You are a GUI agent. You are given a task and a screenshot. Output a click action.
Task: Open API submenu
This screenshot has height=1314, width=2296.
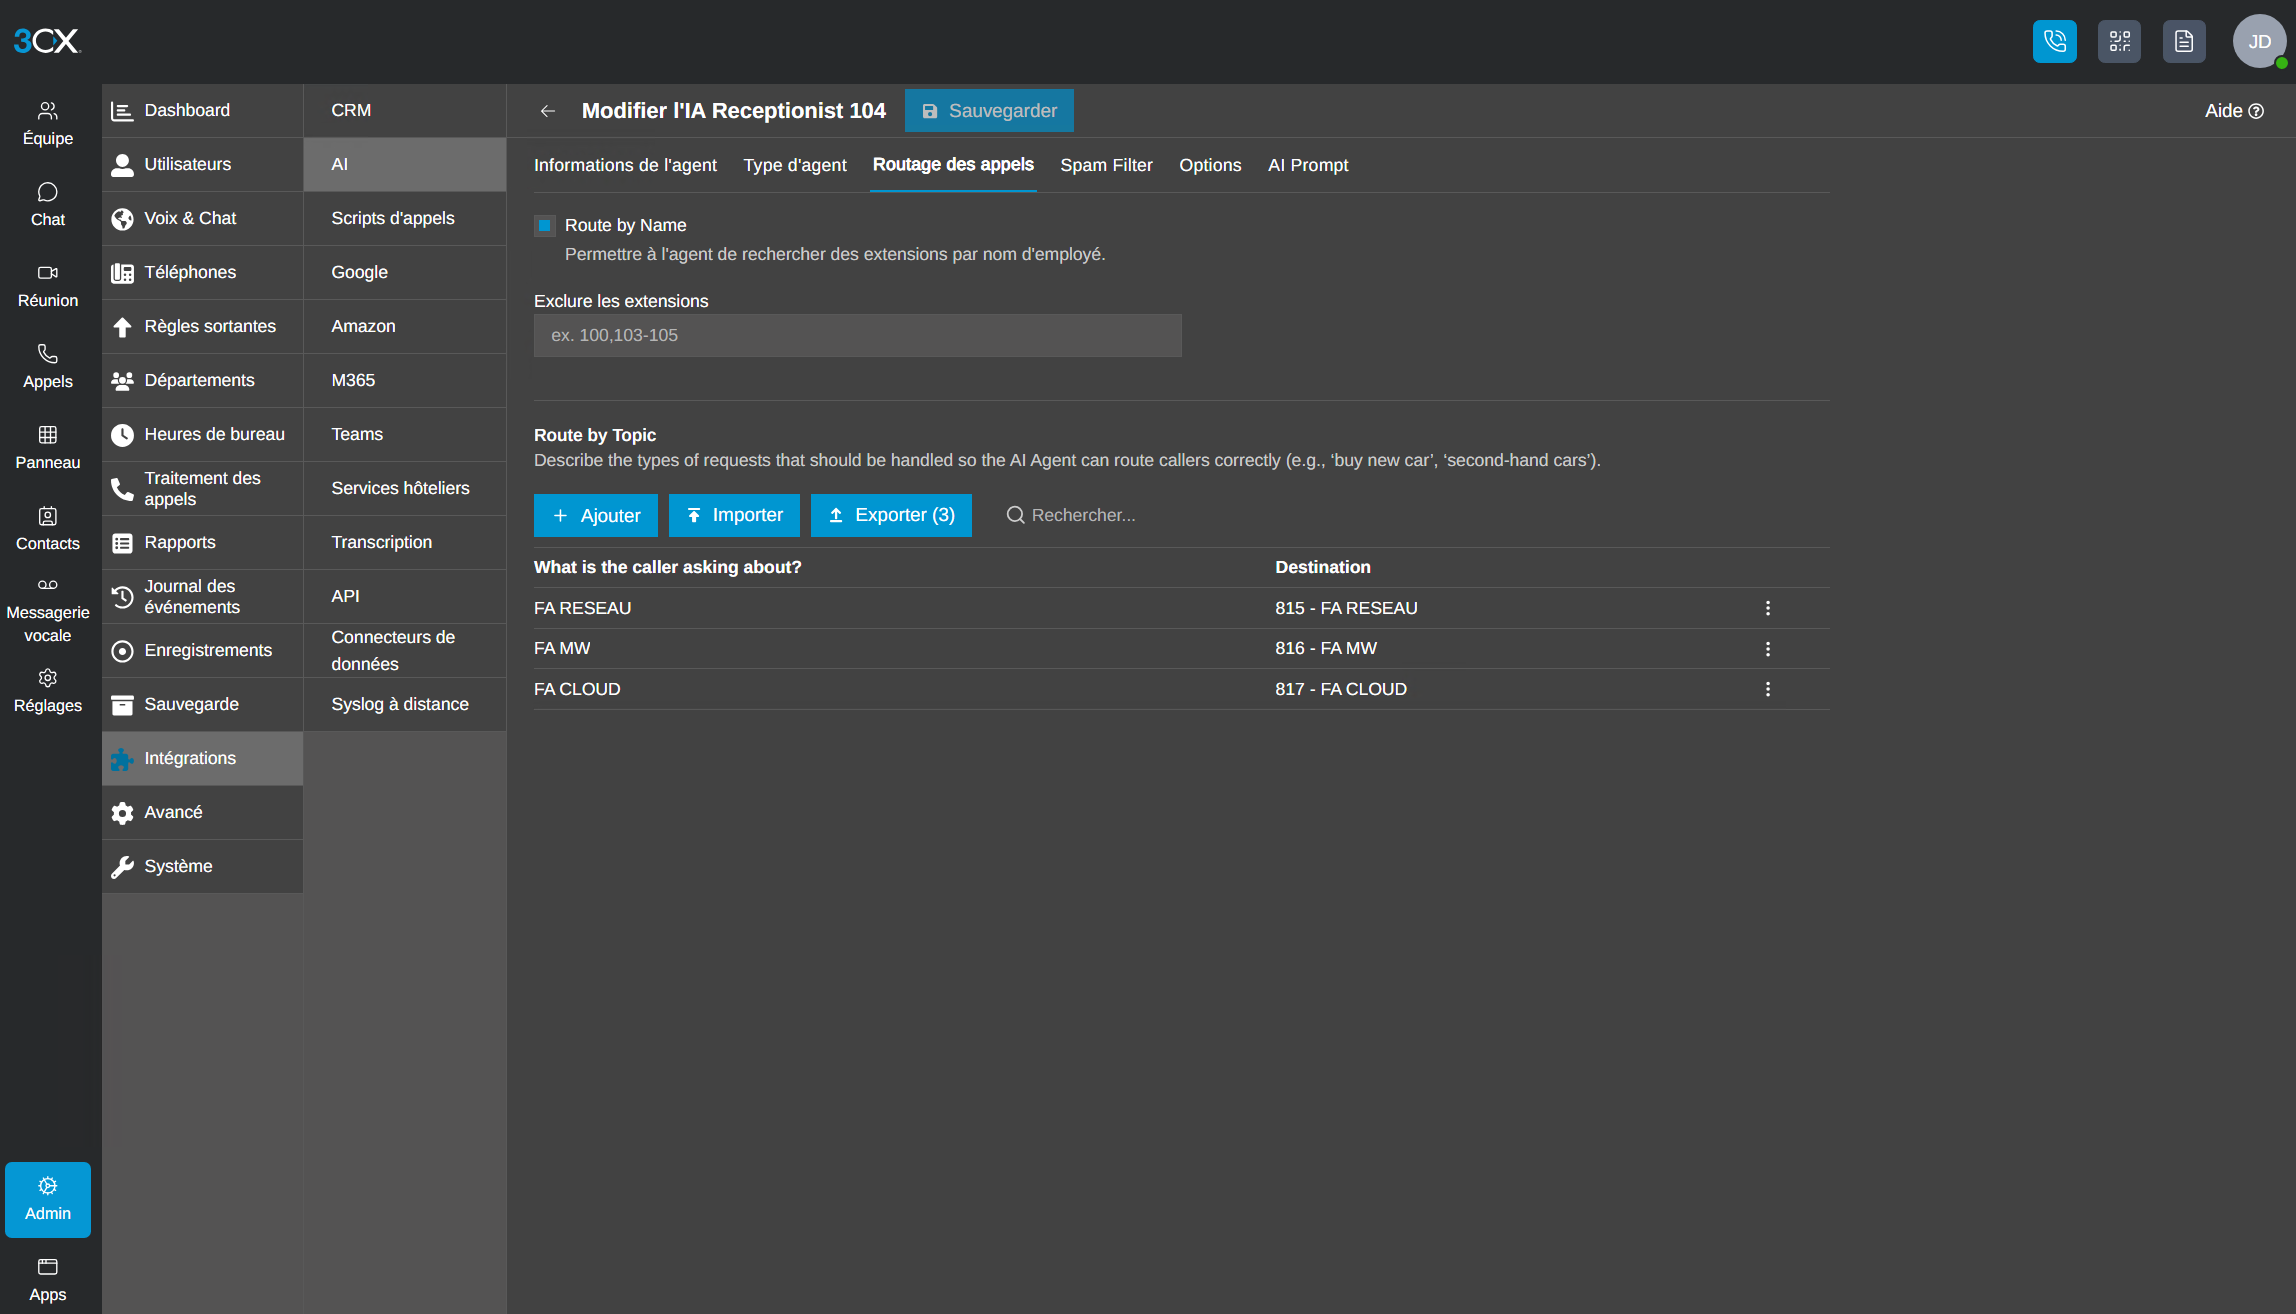[405, 597]
